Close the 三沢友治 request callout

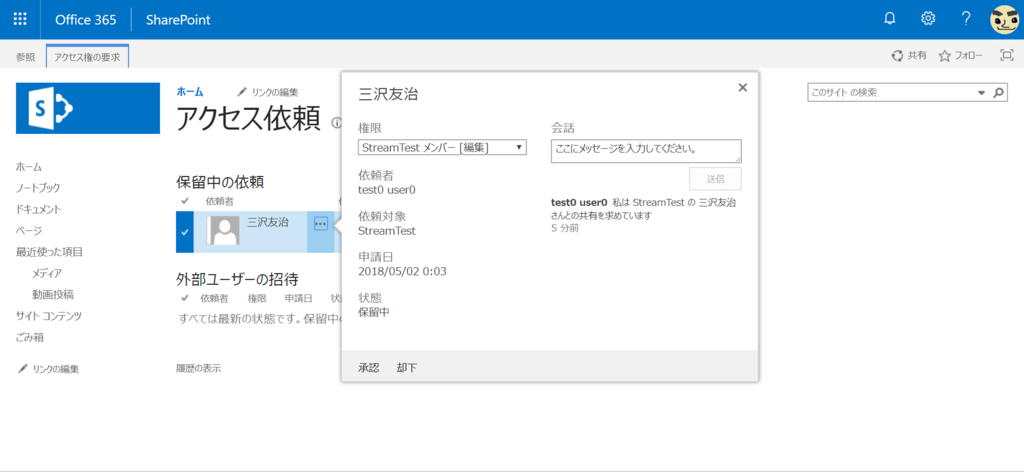tap(742, 87)
